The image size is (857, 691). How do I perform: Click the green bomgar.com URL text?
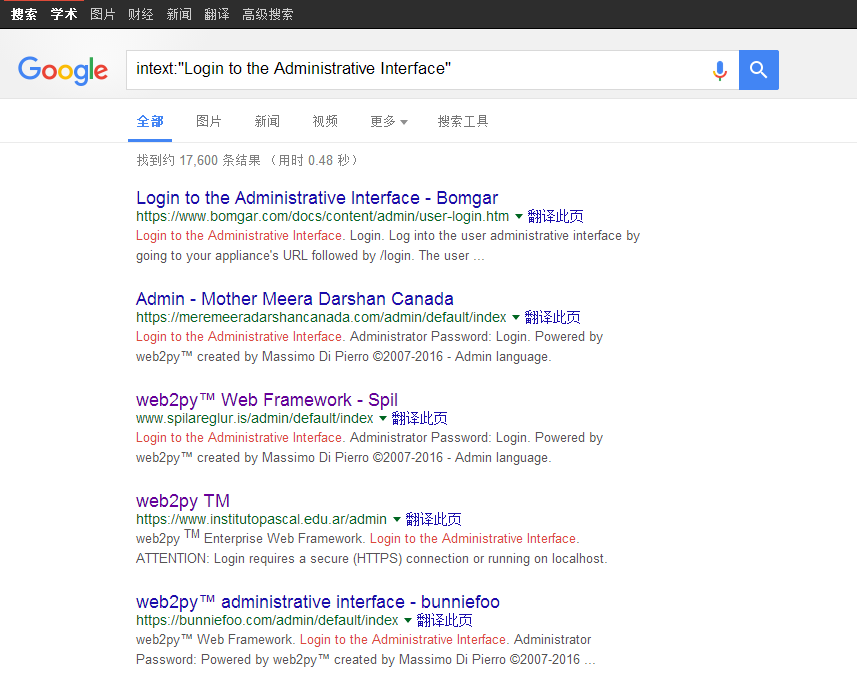pyautogui.click(x=322, y=216)
